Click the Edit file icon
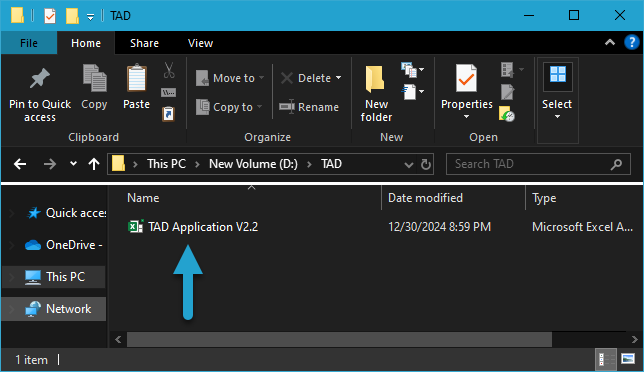Image resolution: width=644 pixels, height=372 pixels. coord(508,92)
